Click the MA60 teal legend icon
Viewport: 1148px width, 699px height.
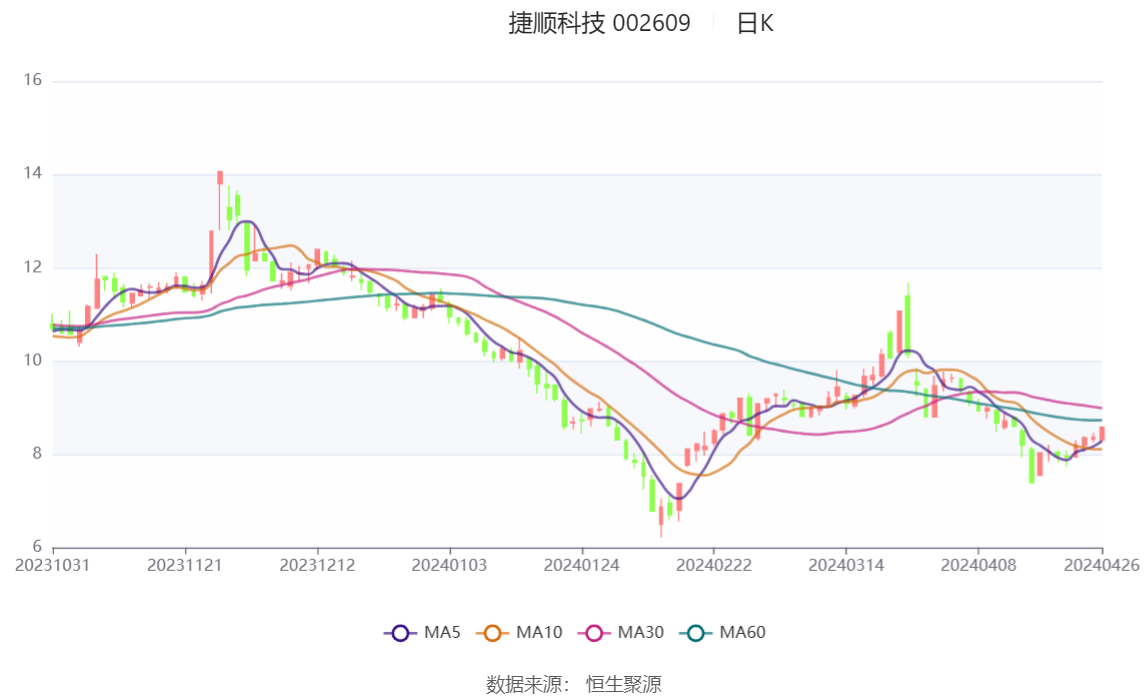point(696,633)
